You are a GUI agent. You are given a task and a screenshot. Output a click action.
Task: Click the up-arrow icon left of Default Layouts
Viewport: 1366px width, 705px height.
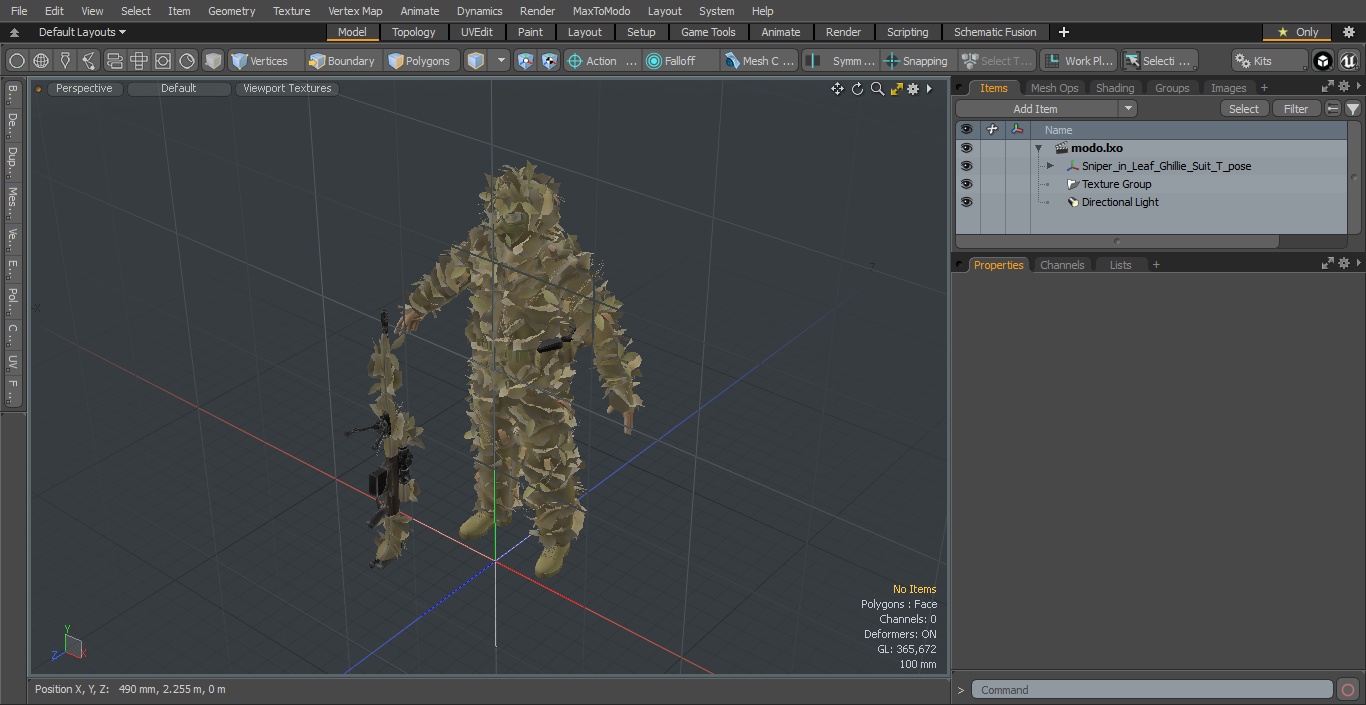point(14,33)
